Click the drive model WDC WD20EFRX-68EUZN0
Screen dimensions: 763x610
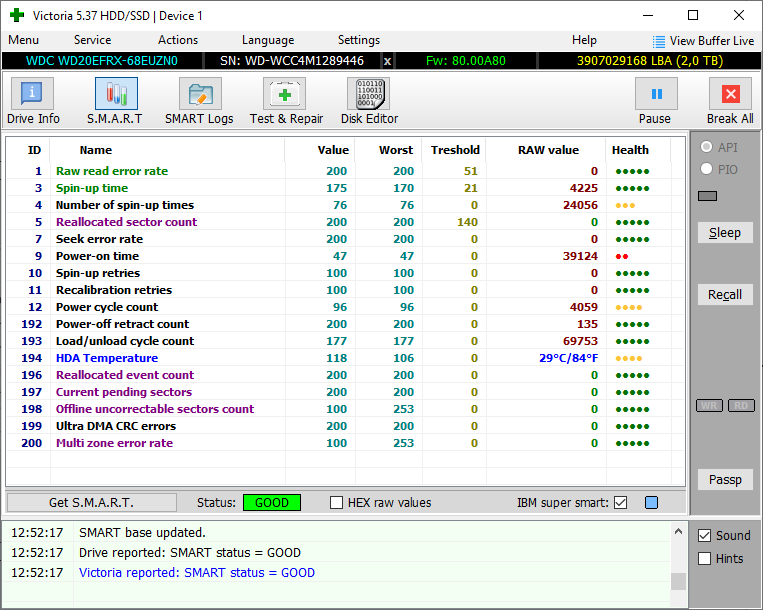click(x=102, y=61)
